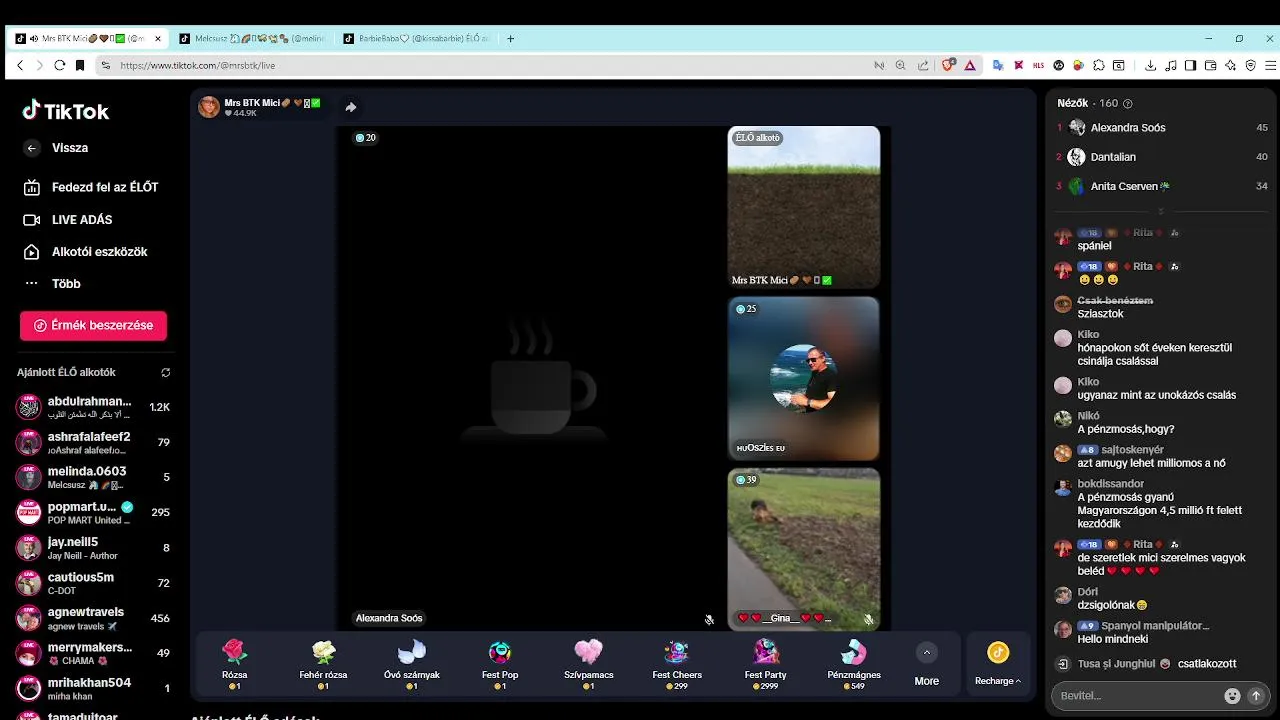
Task: Share the live stream with arrow icon
Action: point(351,107)
